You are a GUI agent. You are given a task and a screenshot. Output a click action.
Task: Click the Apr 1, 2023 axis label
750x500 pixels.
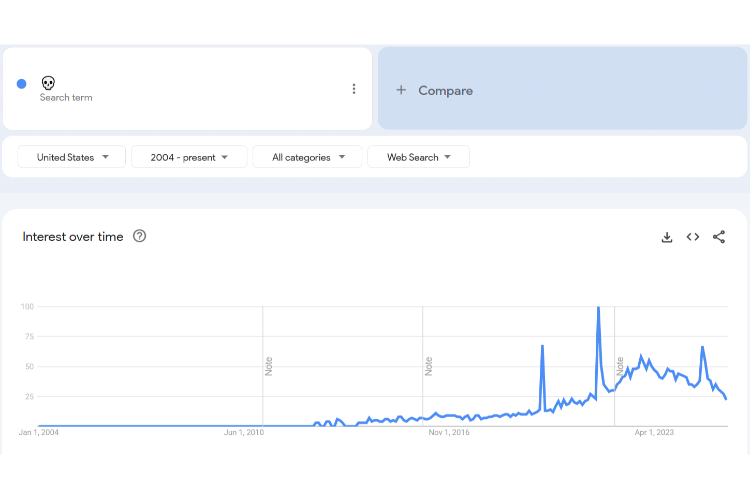[x=655, y=433]
